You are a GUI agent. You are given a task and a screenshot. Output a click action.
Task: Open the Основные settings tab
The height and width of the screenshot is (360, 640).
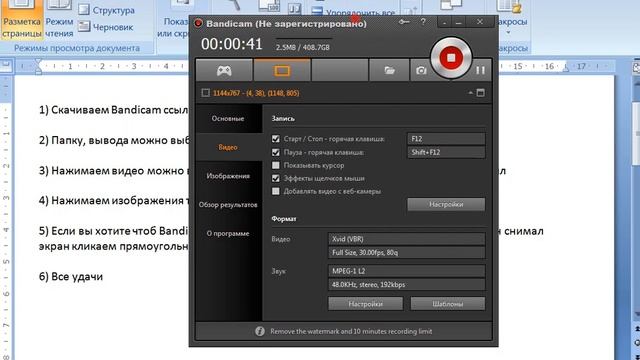pyautogui.click(x=228, y=118)
